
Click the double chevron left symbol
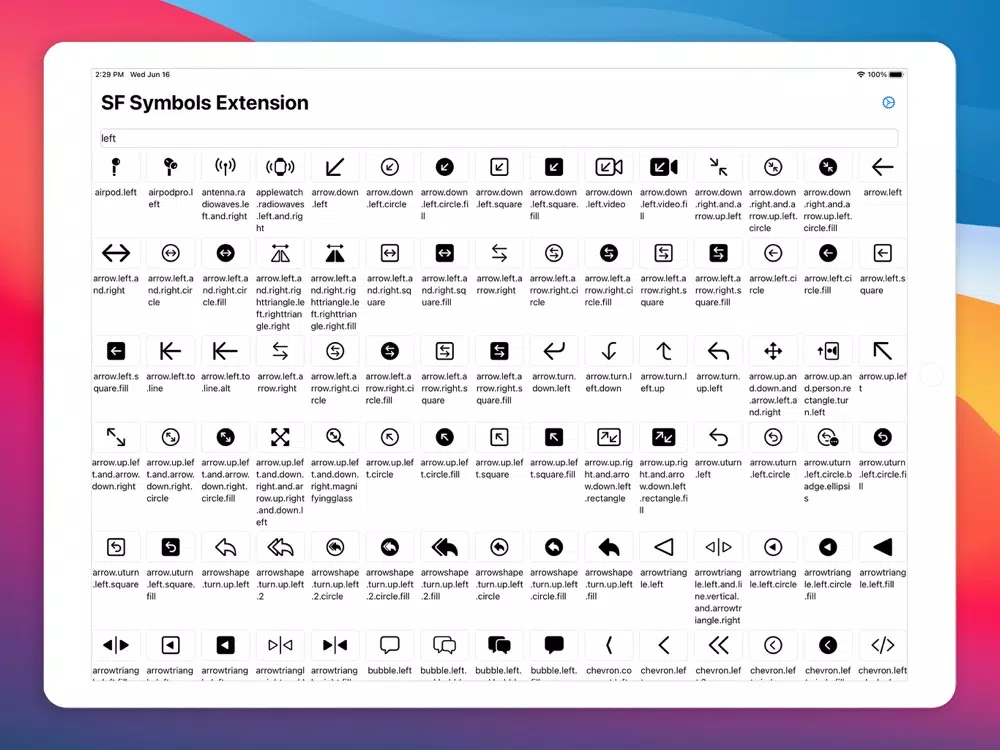718,645
